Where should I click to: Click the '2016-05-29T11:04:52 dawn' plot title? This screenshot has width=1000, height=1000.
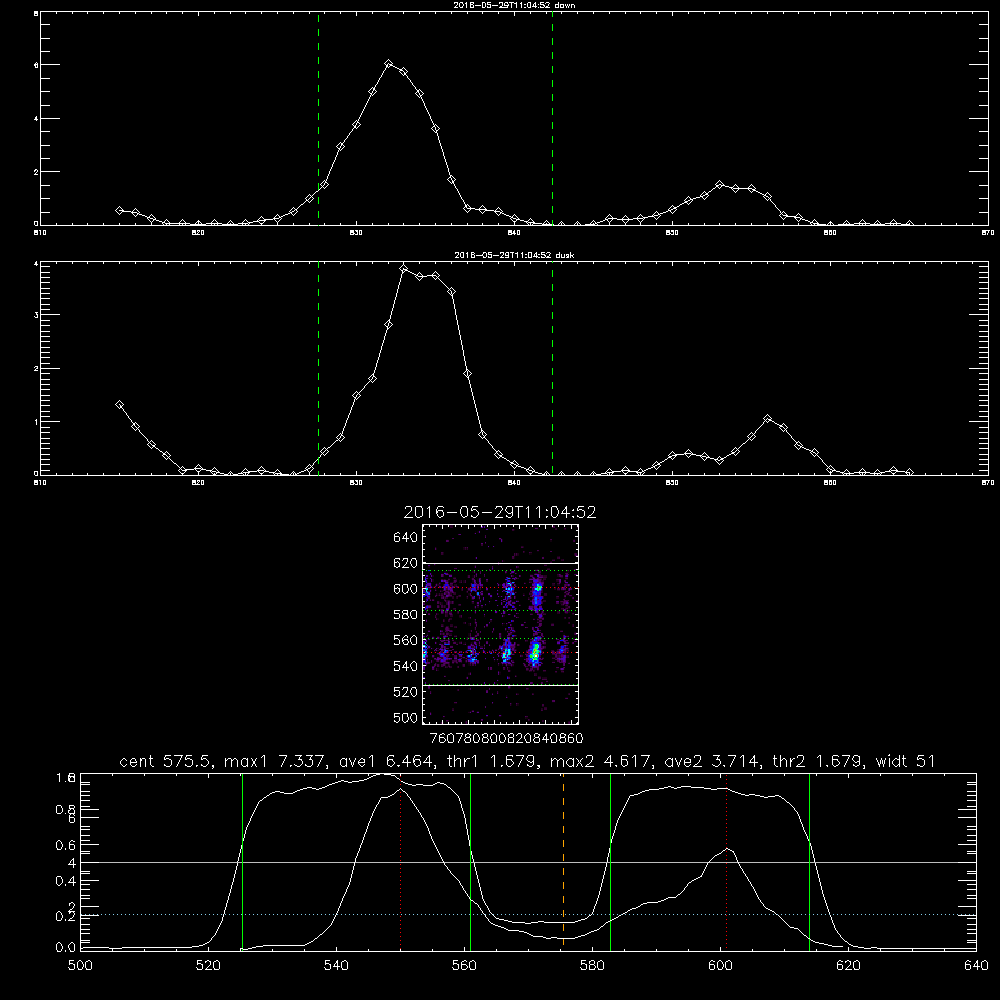click(x=514, y=5)
